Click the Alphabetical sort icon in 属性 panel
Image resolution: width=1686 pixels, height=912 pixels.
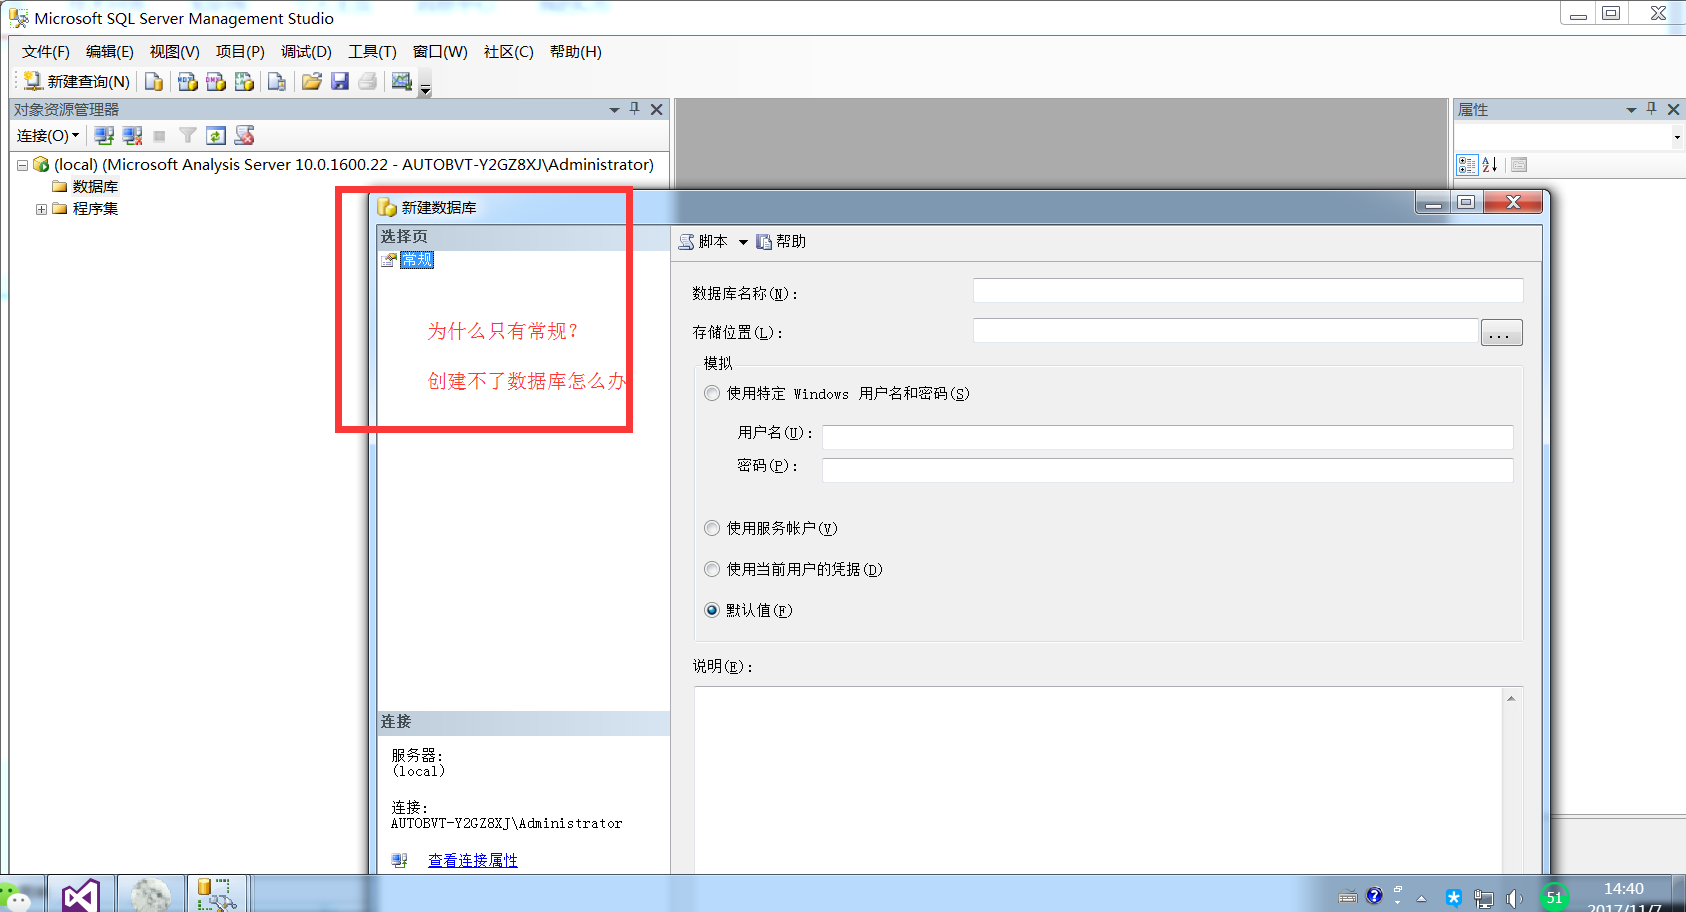tap(1490, 165)
